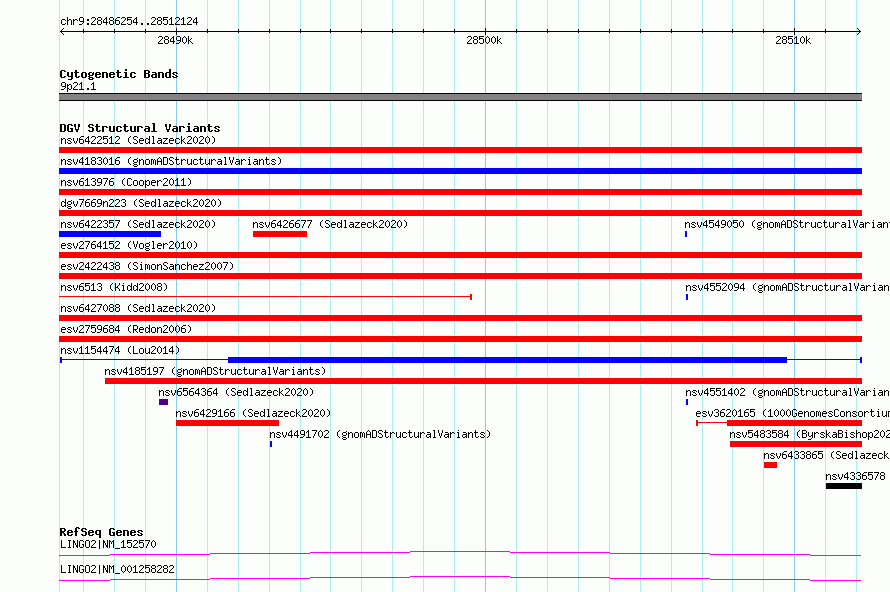Screen dimensions: 890x592
Task: Click the thick blue nsv1154474 variant bar
Action: (507, 360)
